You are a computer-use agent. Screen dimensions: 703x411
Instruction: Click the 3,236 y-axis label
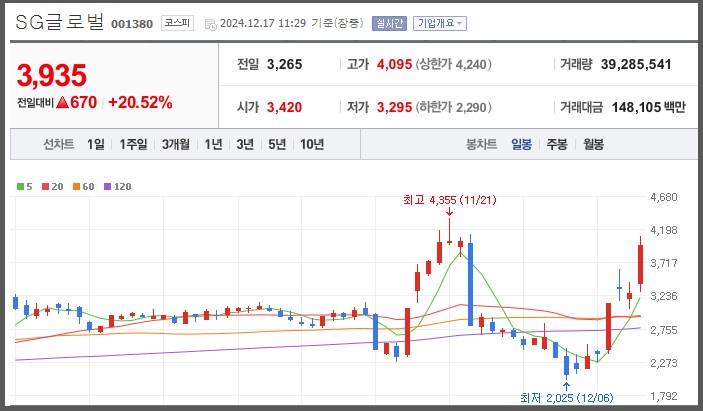(664, 296)
